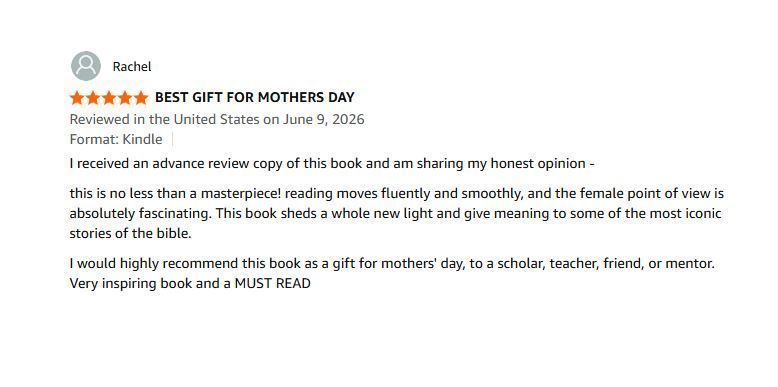Click the word masterpiece in the review
This screenshot has height=387, width=778.
239,194
